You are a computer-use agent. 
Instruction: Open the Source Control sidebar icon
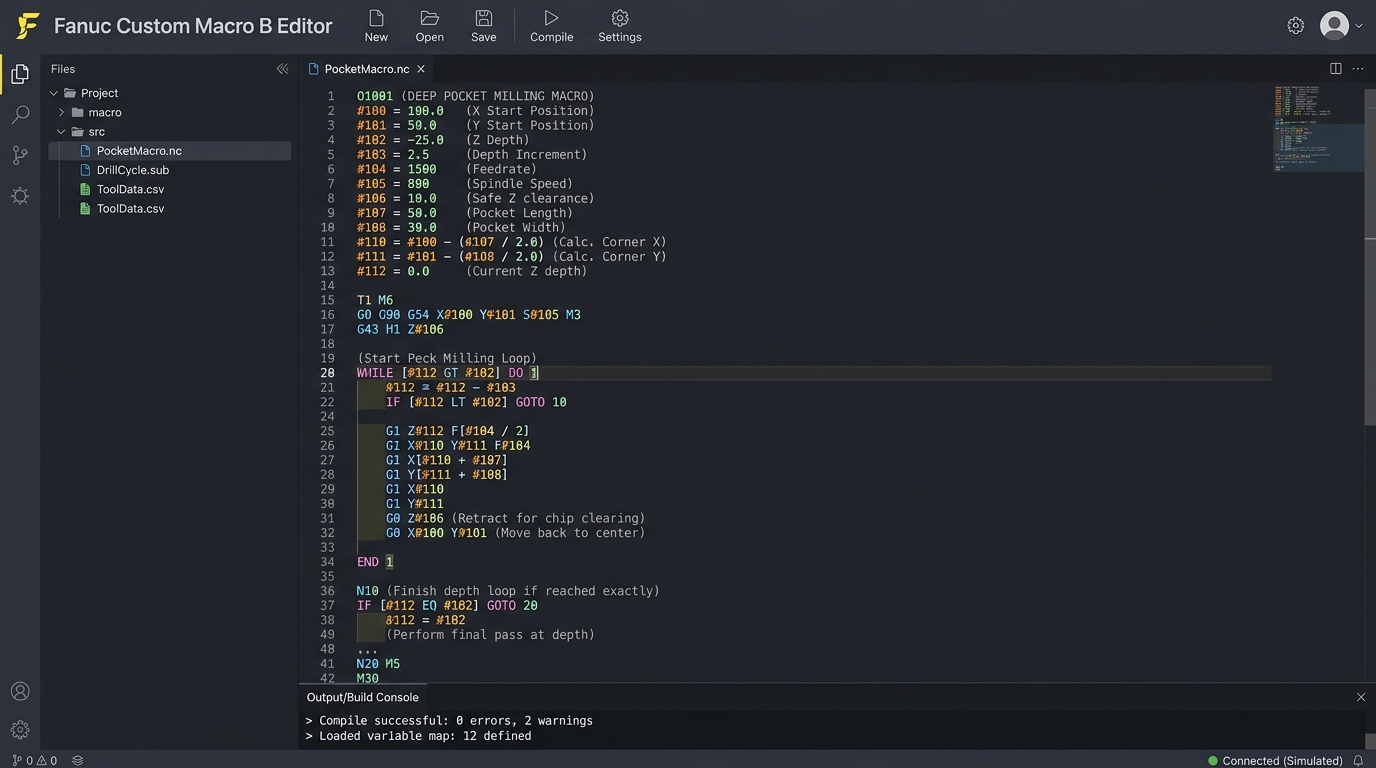pos(20,155)
